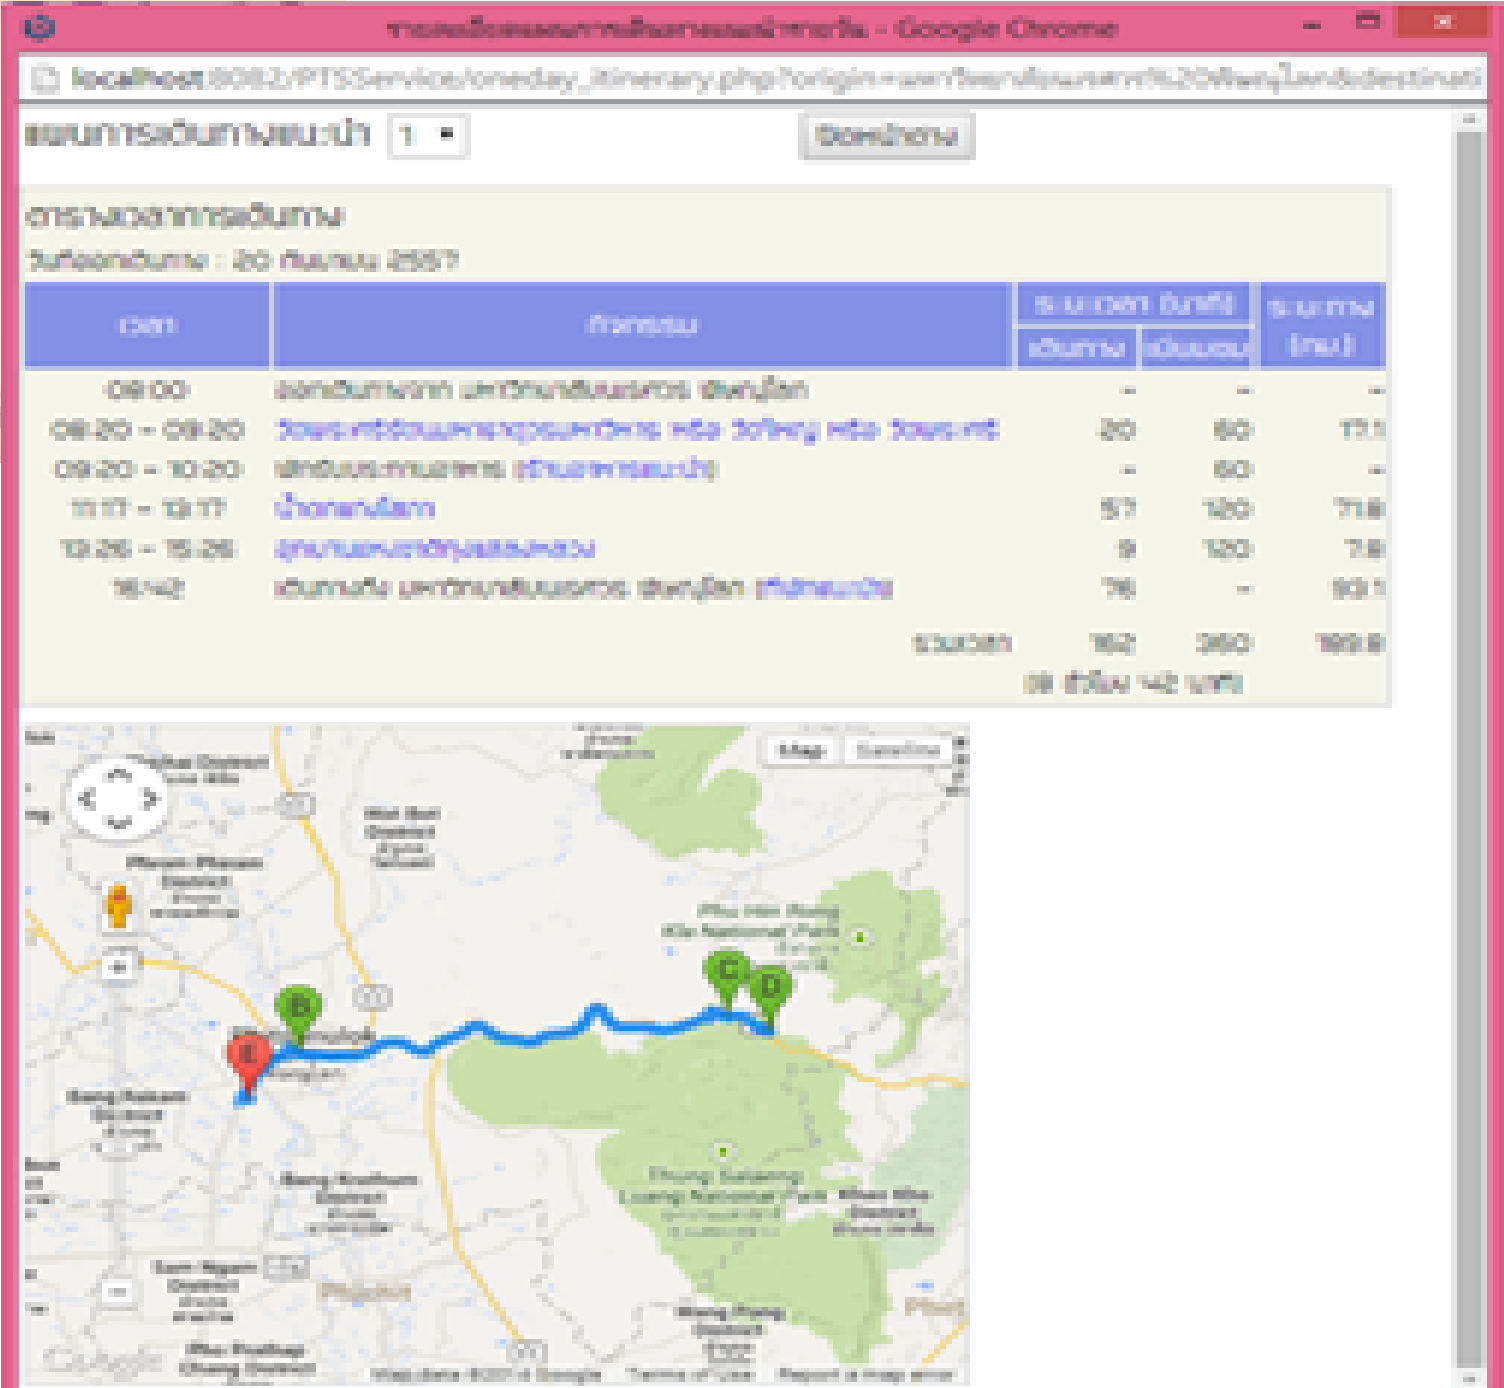This screenshot has height=1388, width=1504.
Task: Open the recommended restaurant link in parentheses
Action: (616, 469)
